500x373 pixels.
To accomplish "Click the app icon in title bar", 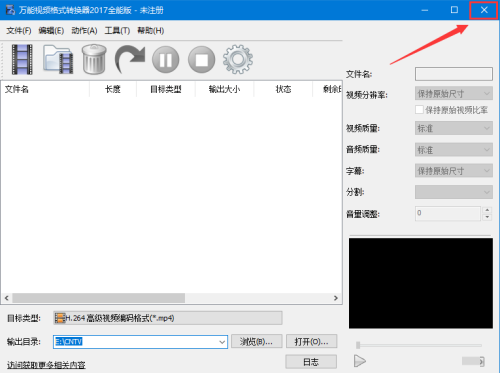I will [10, 10].
